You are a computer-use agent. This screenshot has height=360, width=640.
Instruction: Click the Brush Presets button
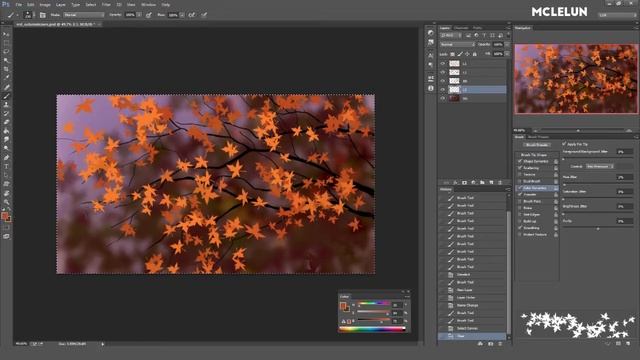537,145
